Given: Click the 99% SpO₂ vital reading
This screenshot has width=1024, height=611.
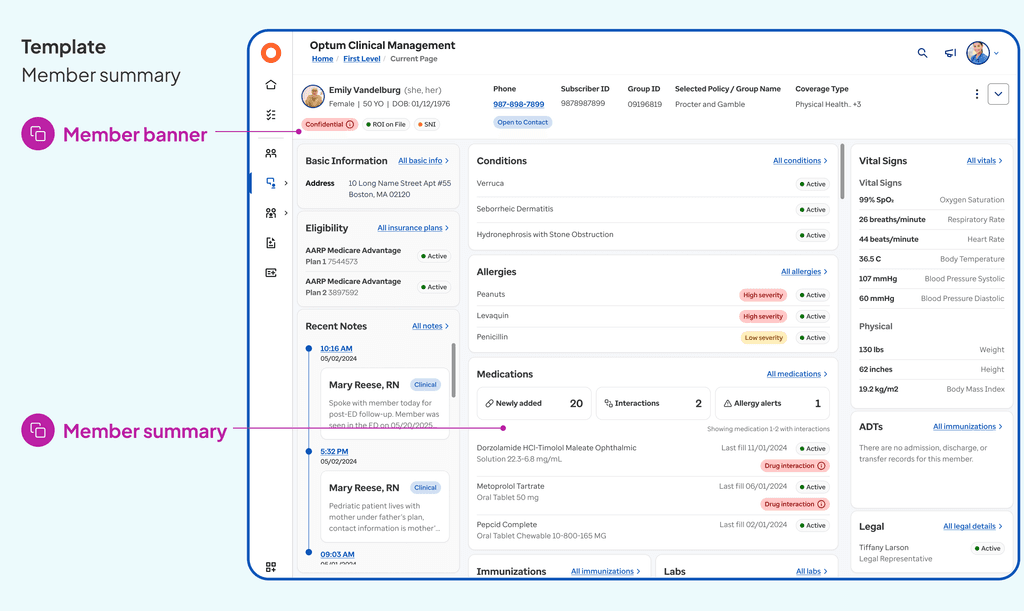Looking at the screenshot, I should (x=876, y=200).
